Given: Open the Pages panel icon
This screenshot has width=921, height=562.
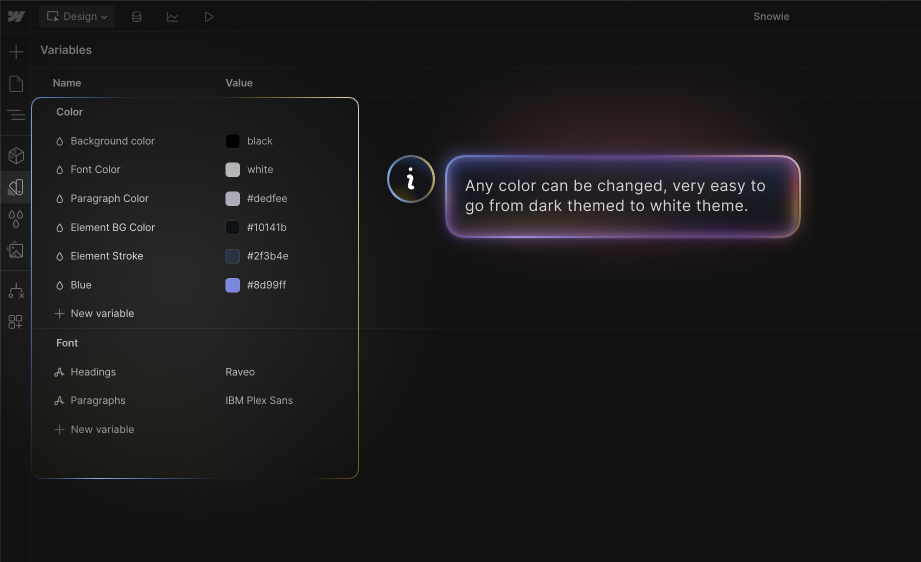Looking at the screenshot, I should pos(16,84).
